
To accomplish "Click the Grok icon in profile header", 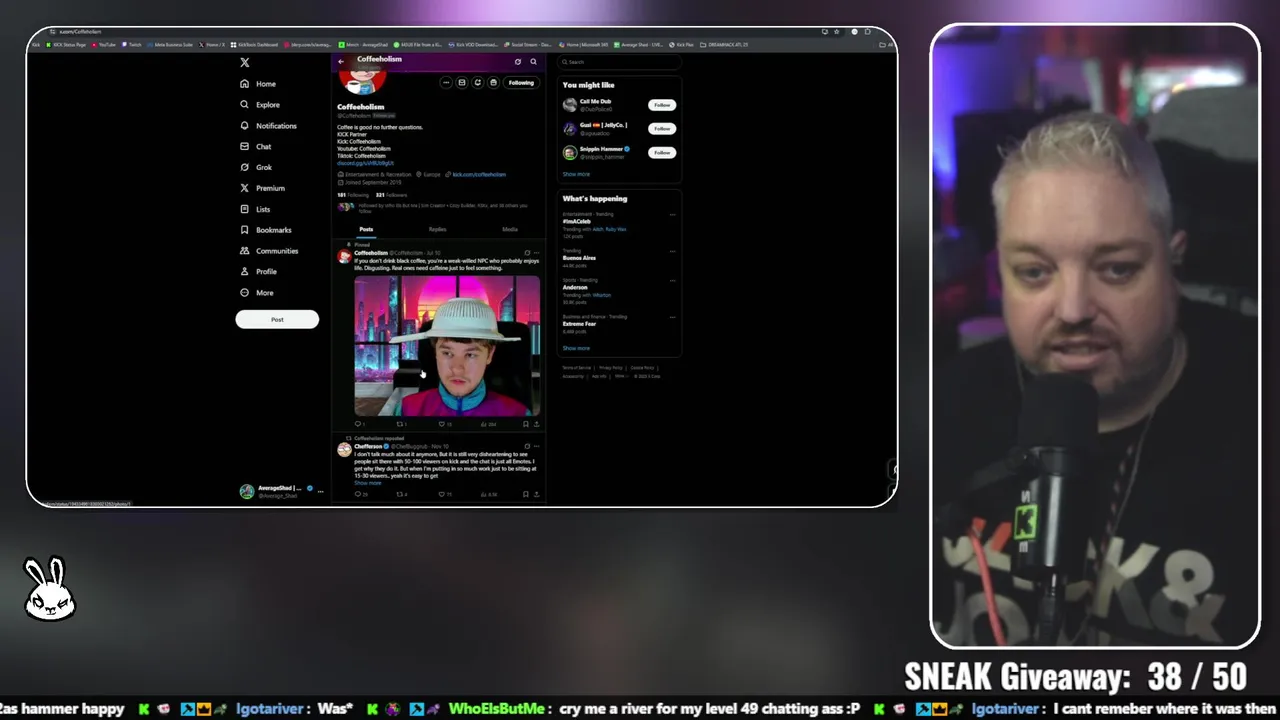I will (x=518, y=62).
